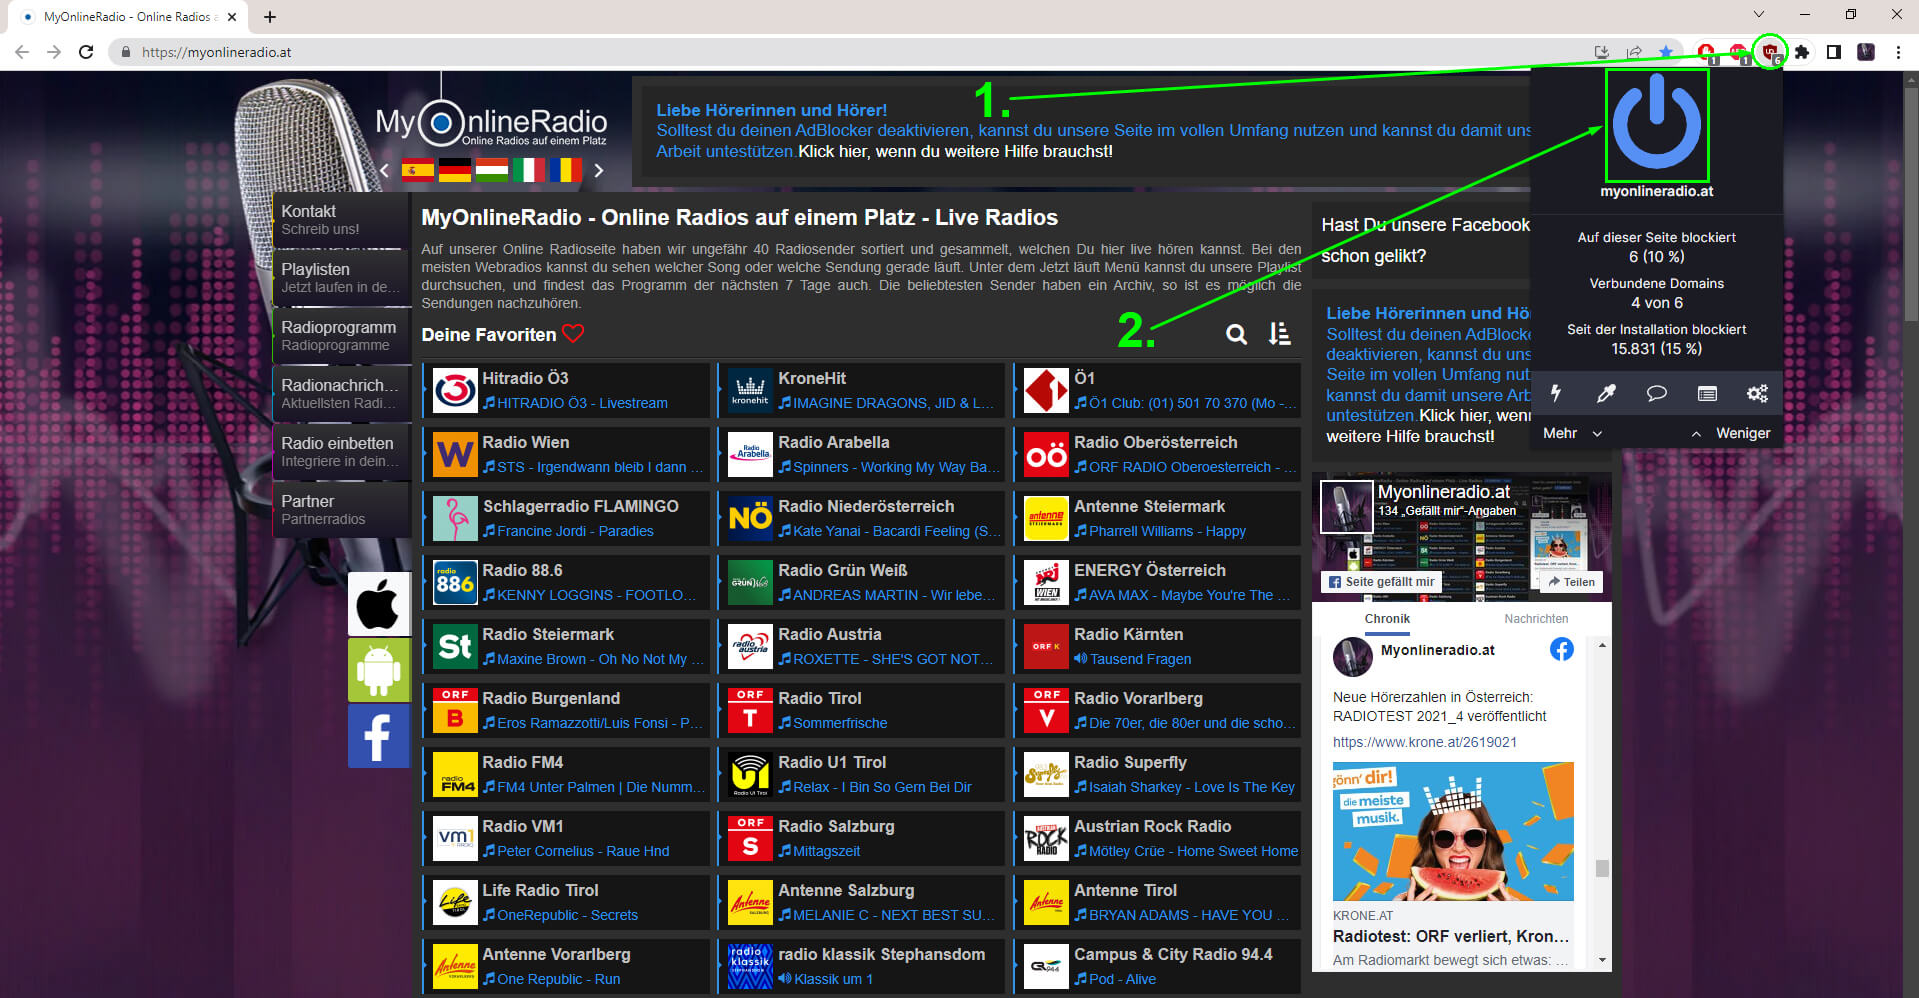Click the watermelon Krone article thumbnail

(1452, 832)
